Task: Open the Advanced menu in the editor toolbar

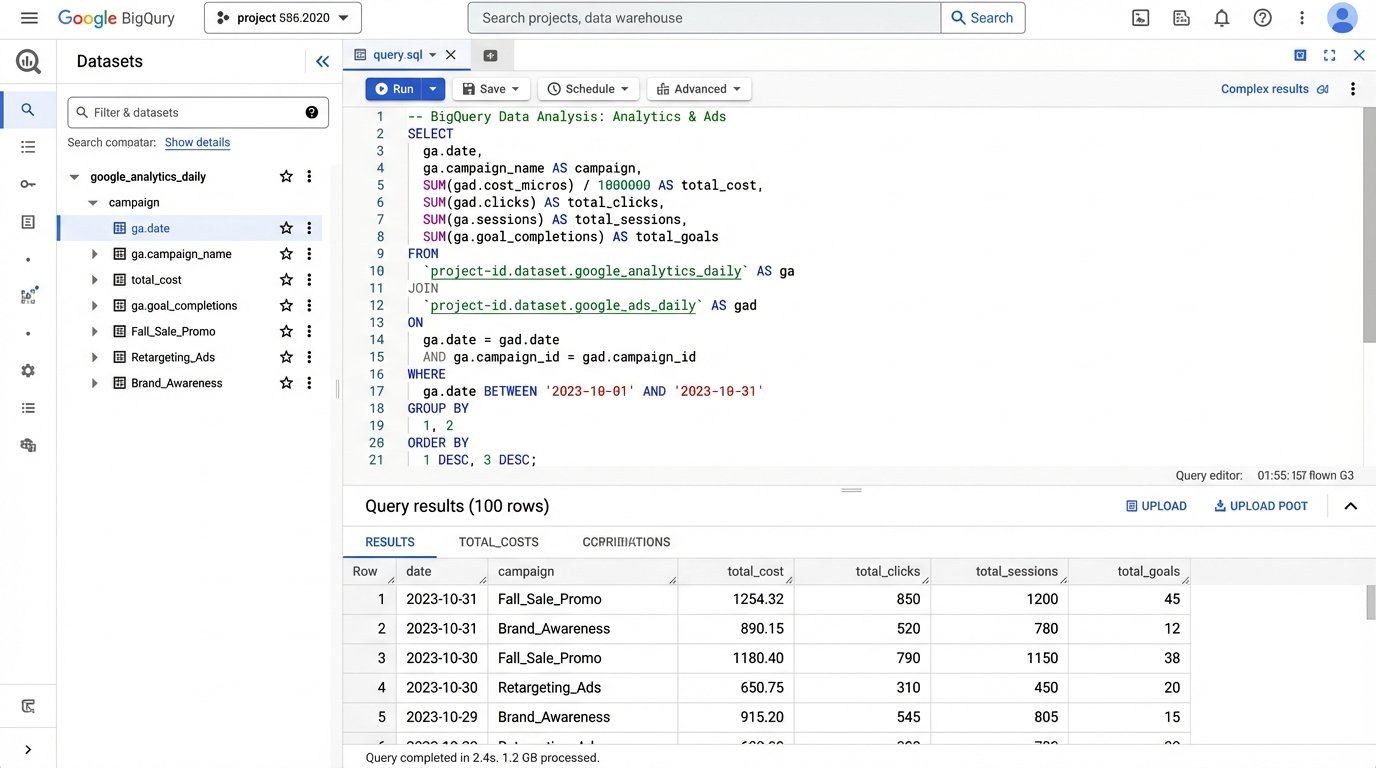Action: (698, 88)
